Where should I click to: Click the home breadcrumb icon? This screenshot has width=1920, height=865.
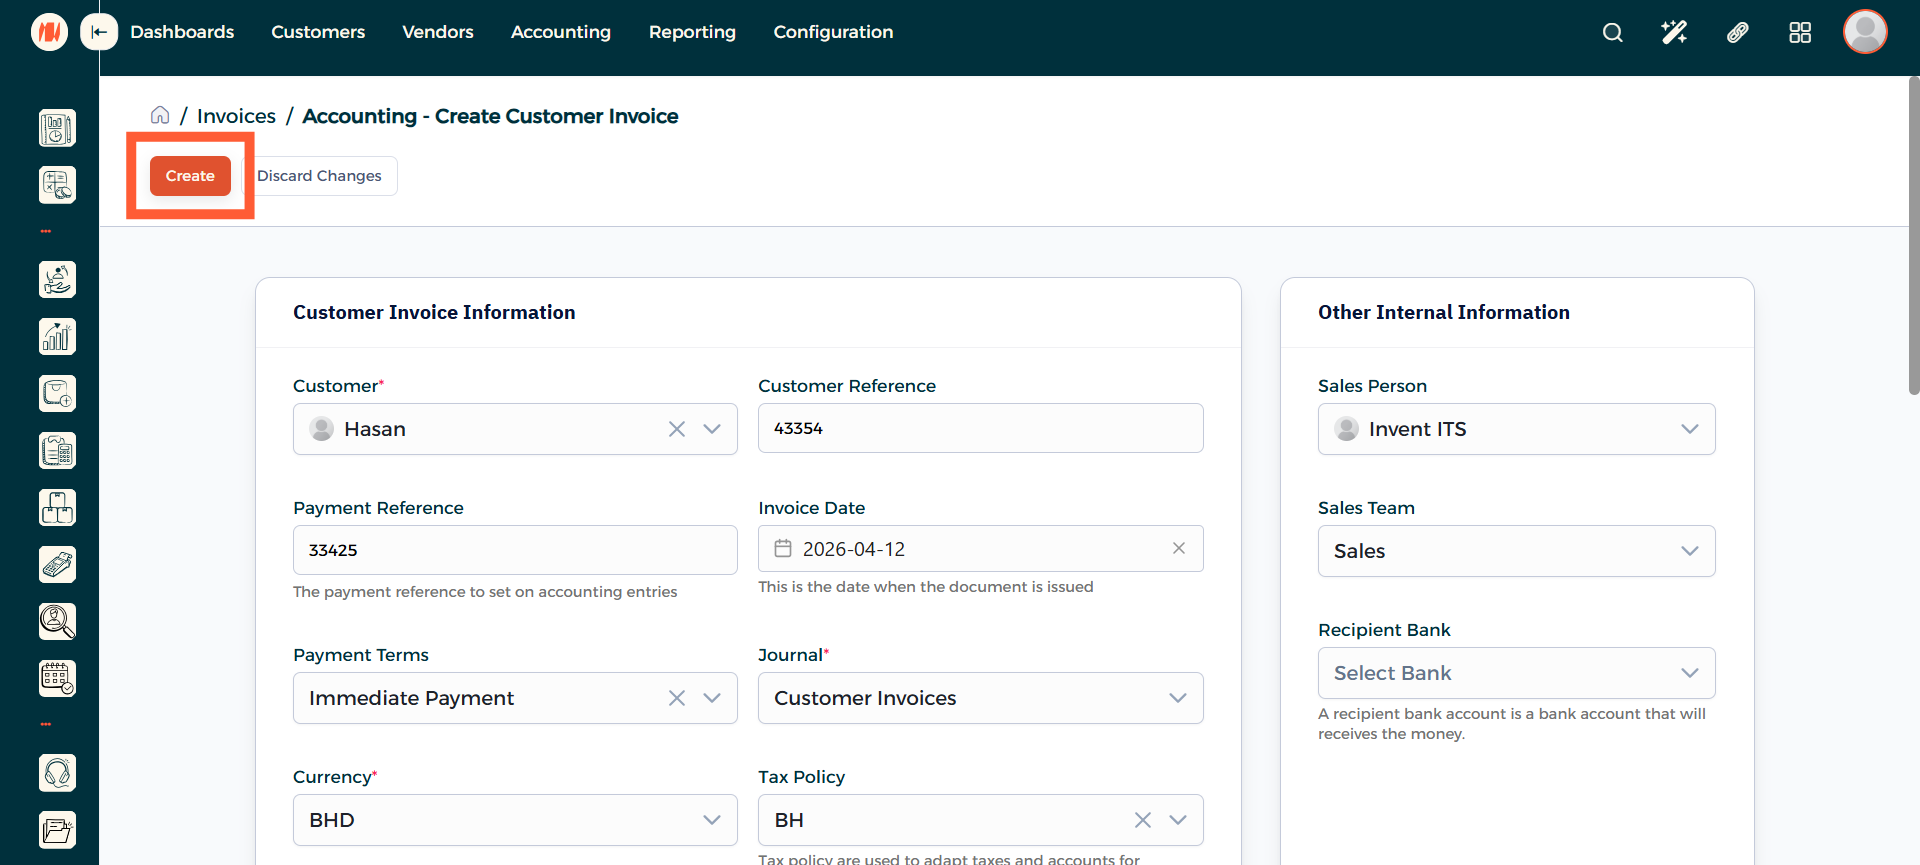point(160,115)
